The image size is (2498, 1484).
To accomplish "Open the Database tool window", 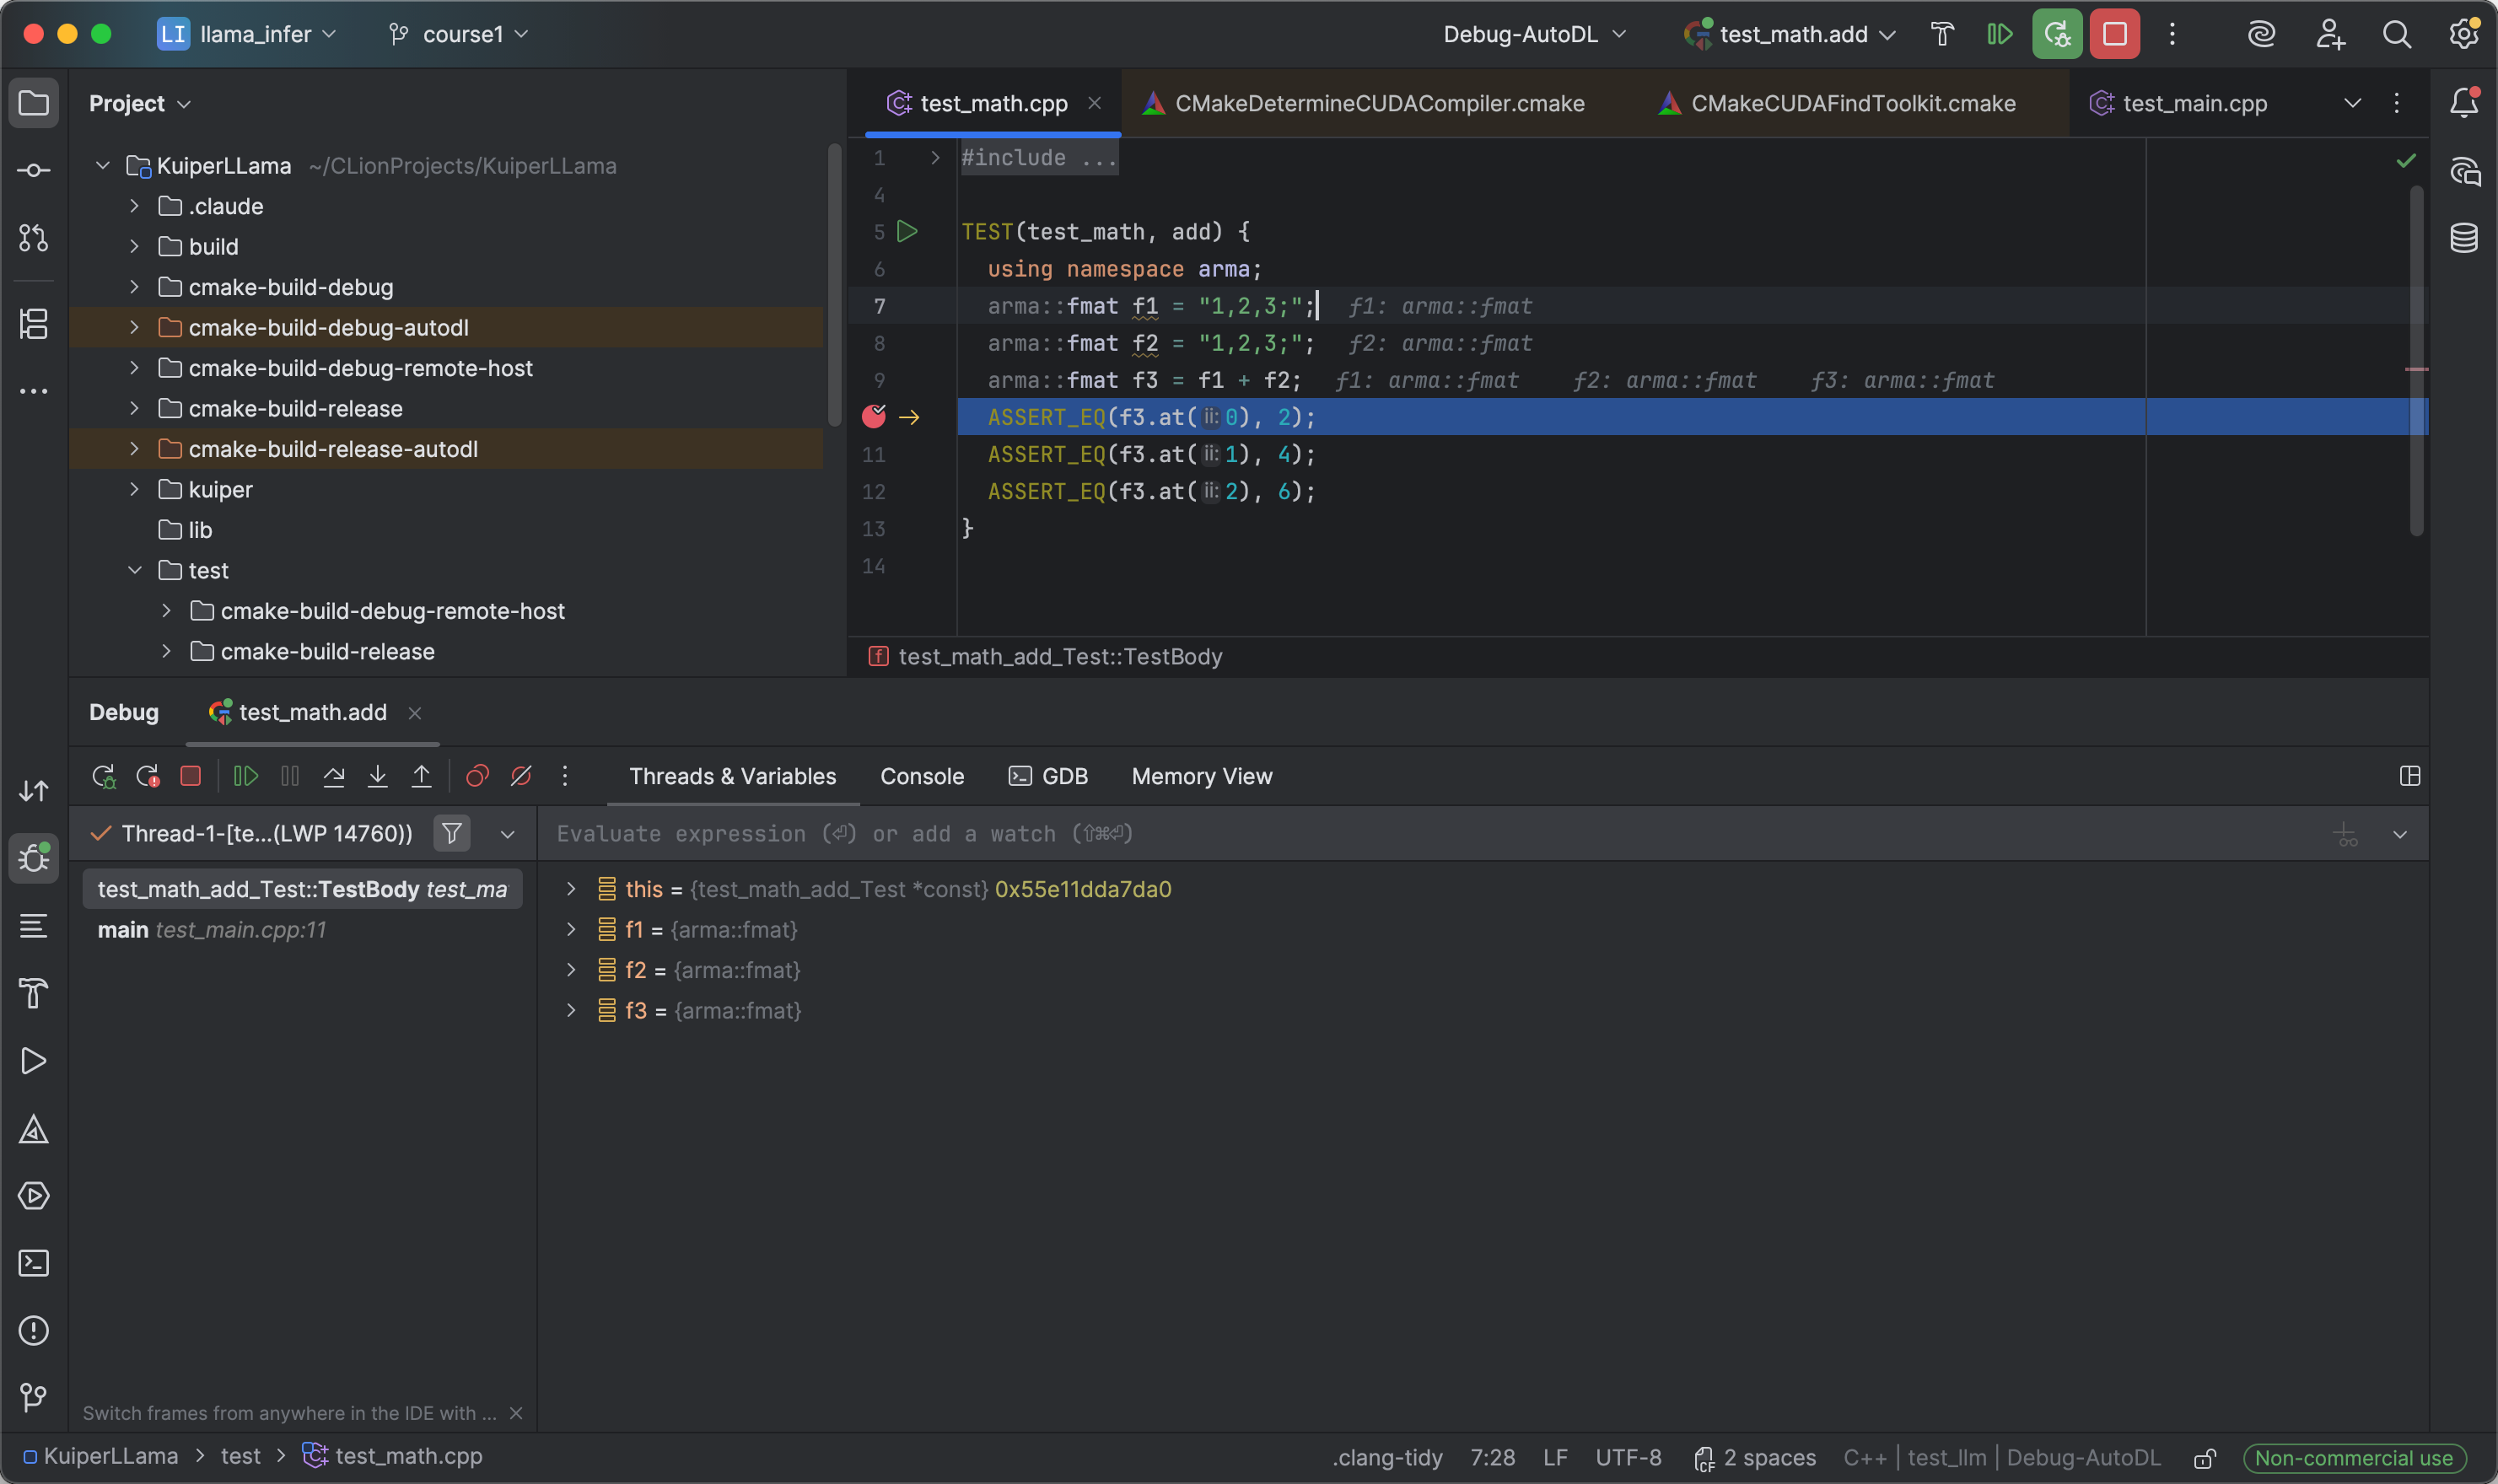I will click(2463, 238).
